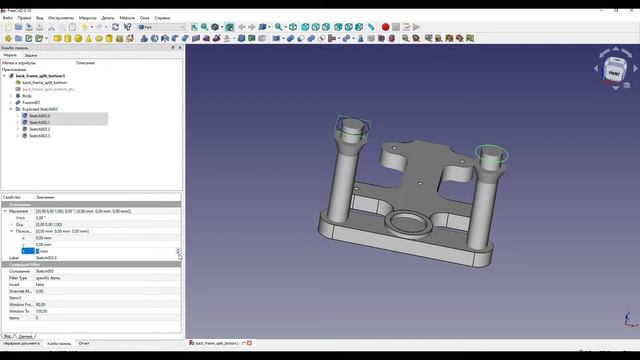Click the Extrude shape icon
640x360 pixels.
(144, 38)
